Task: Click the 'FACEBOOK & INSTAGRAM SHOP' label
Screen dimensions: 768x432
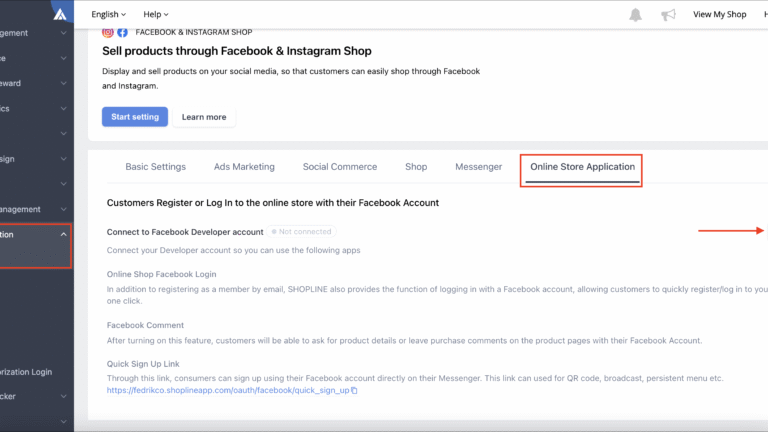Action: pos(194,32)
